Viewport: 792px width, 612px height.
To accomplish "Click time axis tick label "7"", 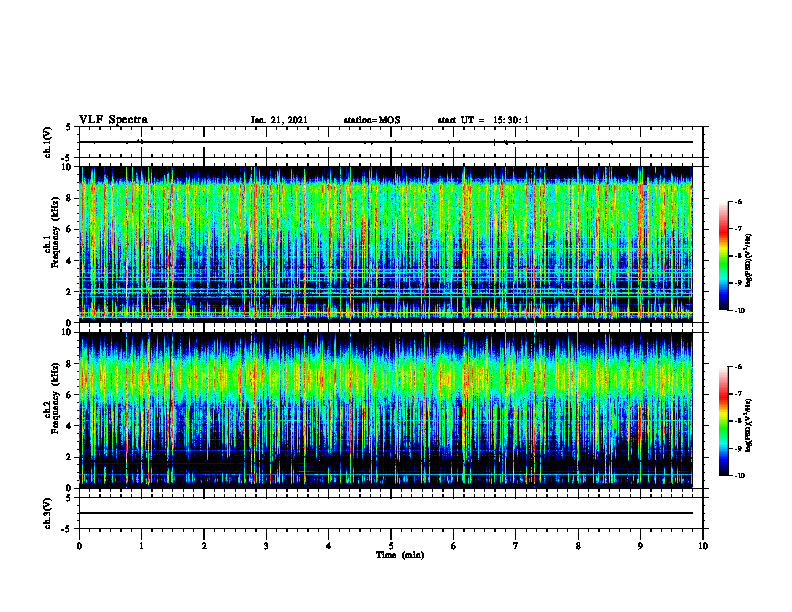I will pos(516,546).
